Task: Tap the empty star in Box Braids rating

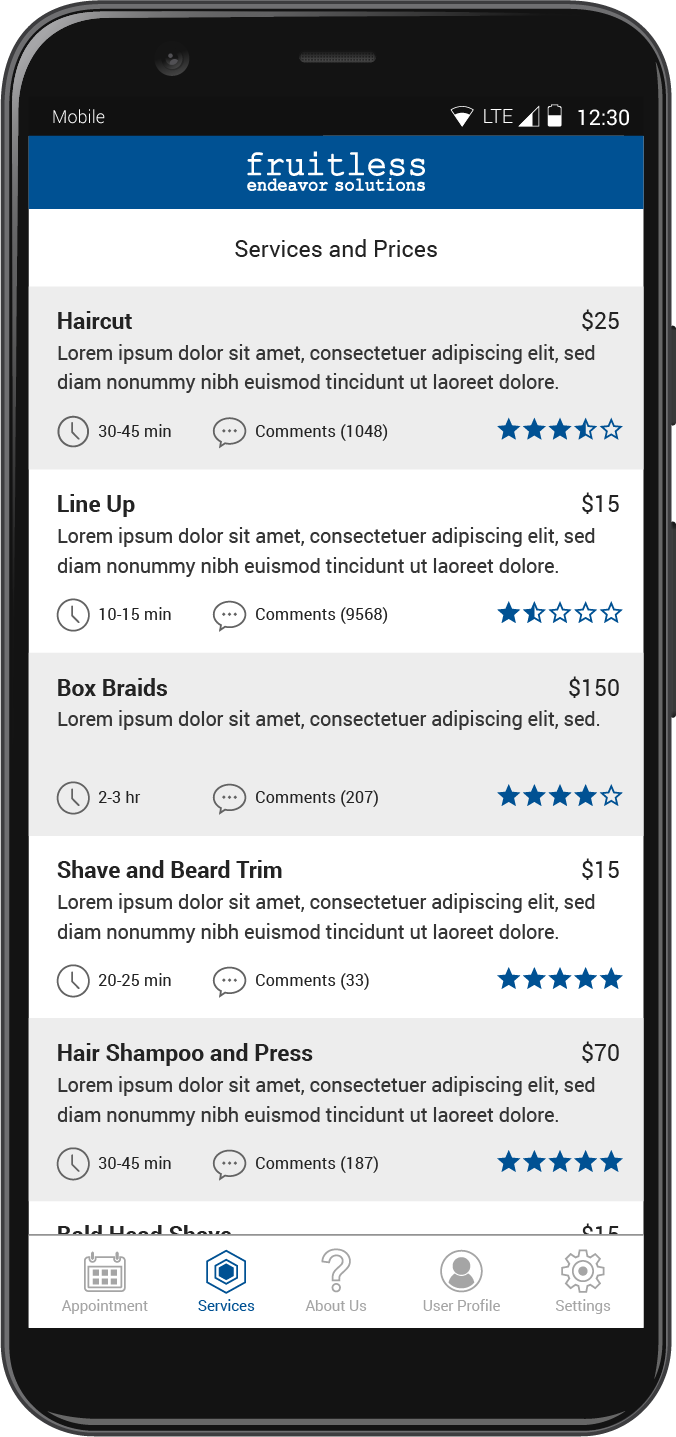Action: 611,796
